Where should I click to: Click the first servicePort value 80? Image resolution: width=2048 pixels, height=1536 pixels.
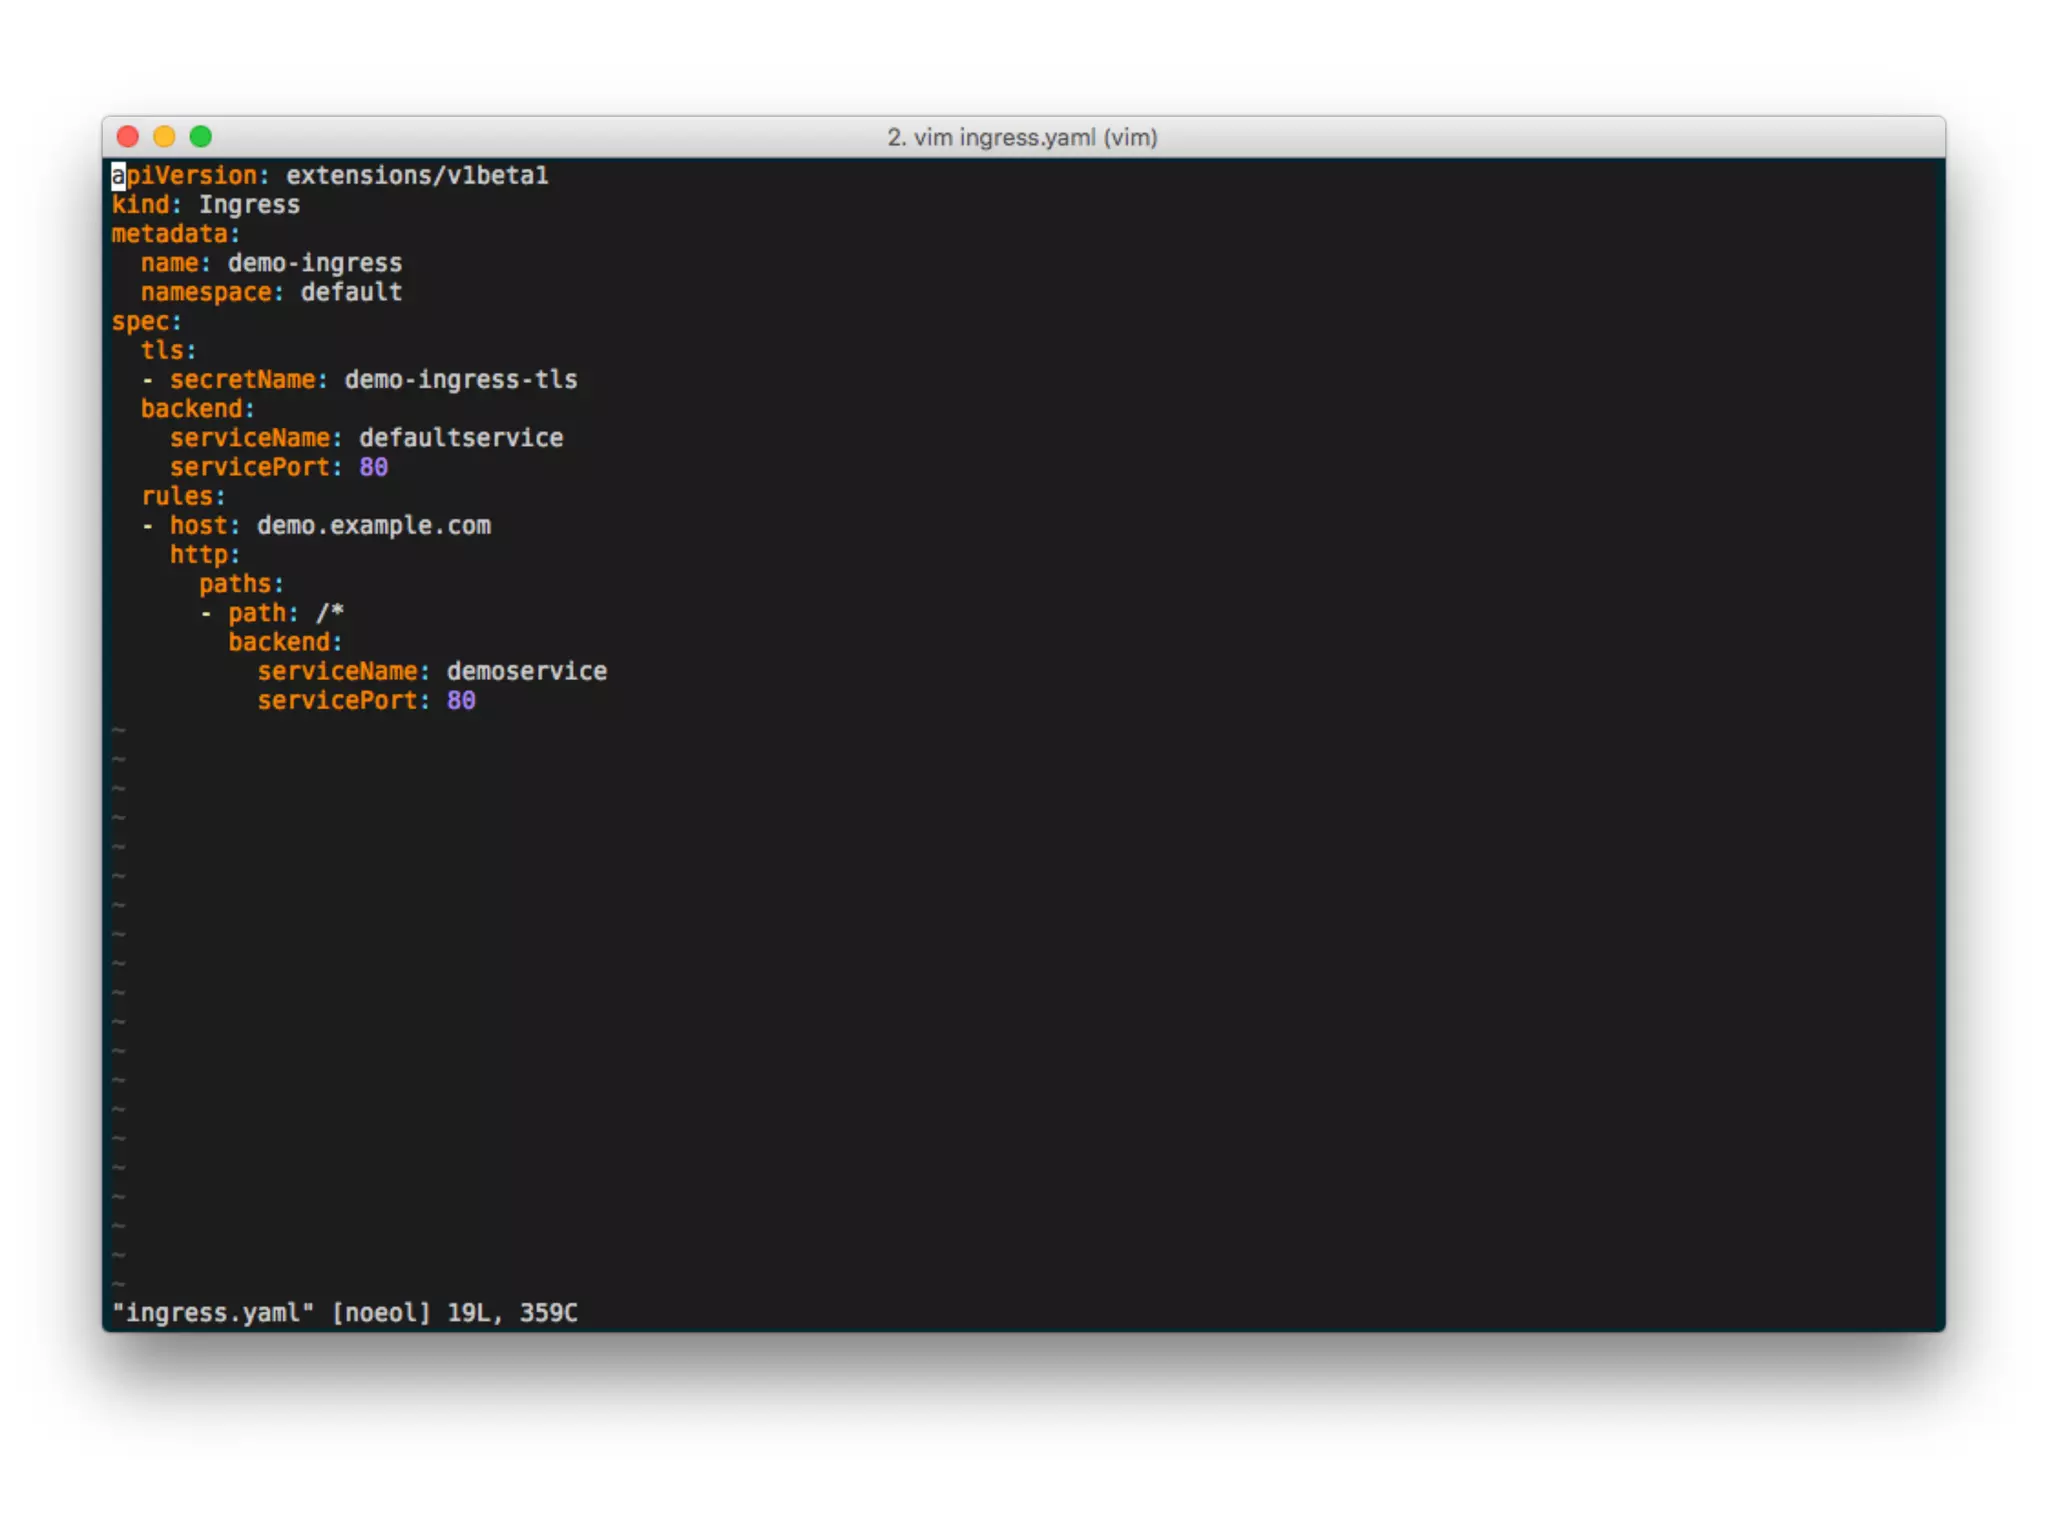click(373, 467)
